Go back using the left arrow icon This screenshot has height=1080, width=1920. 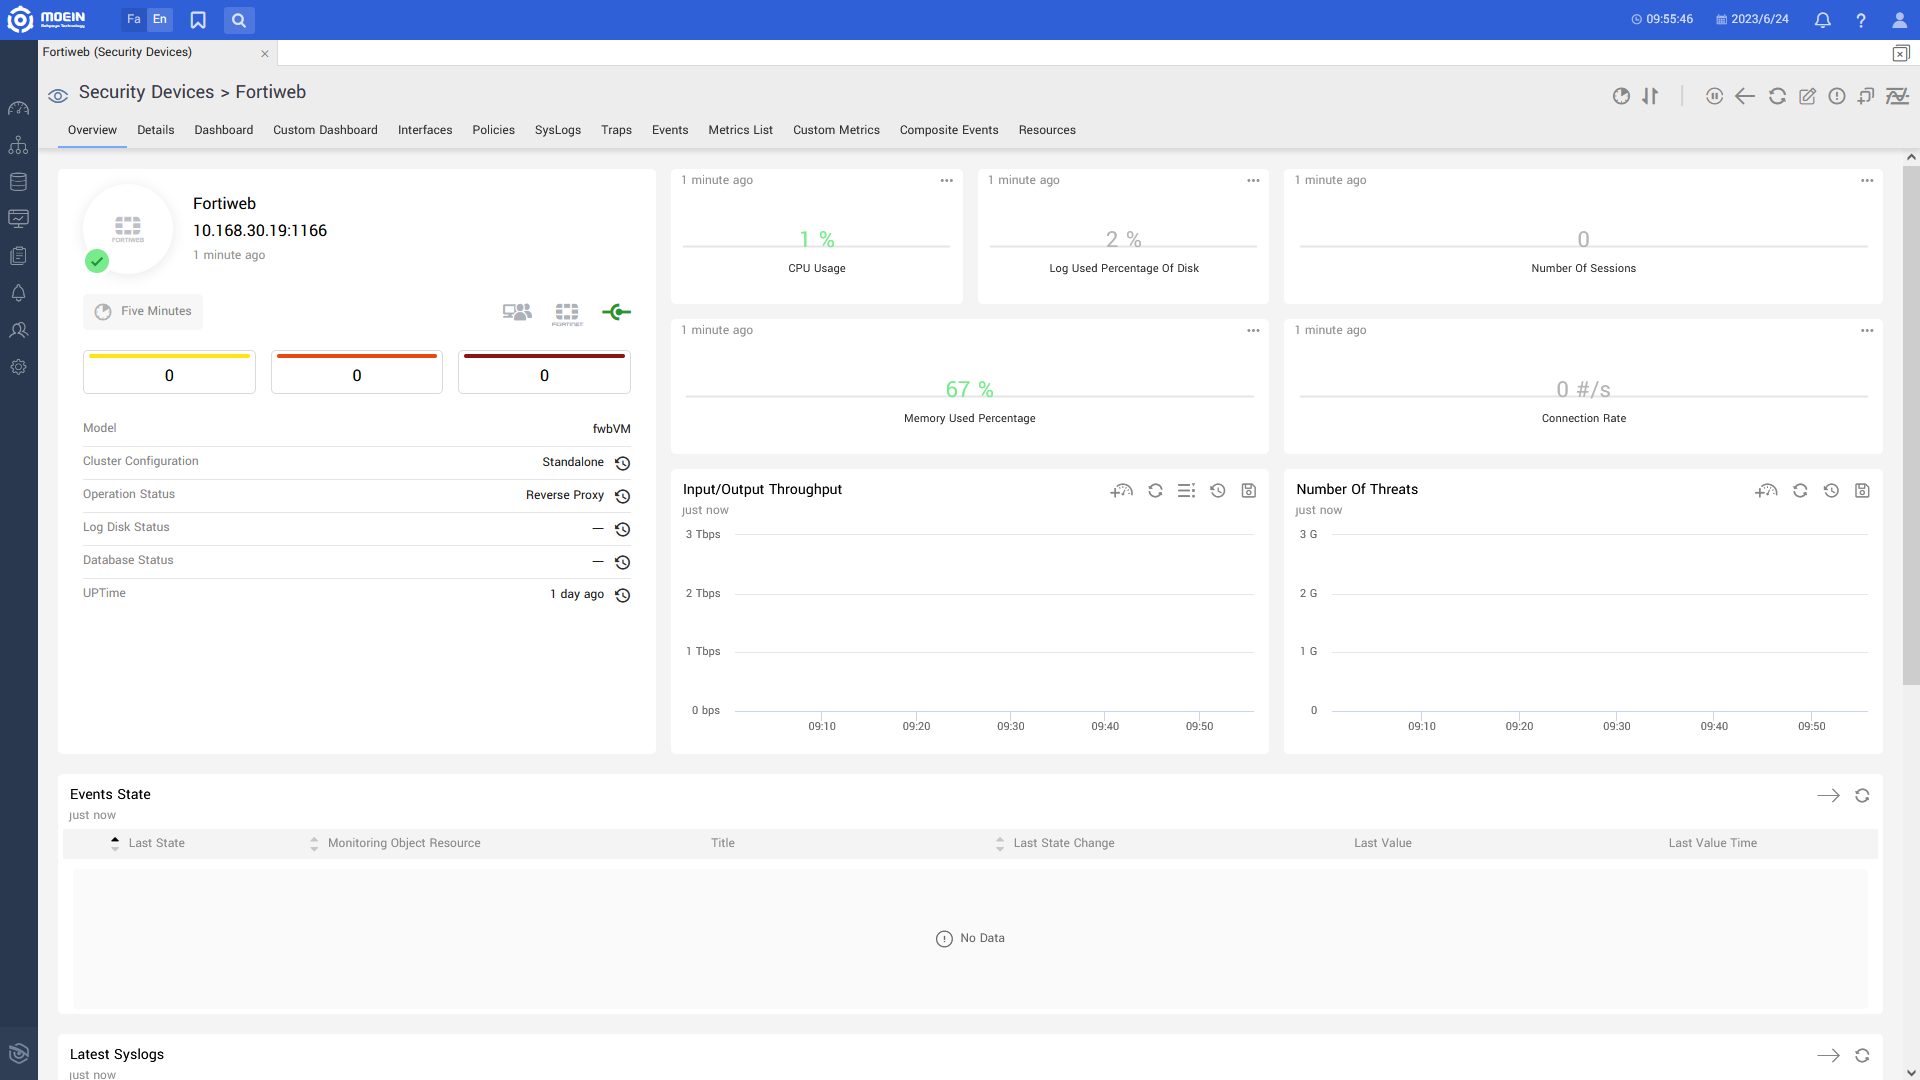coord(1745,96)
